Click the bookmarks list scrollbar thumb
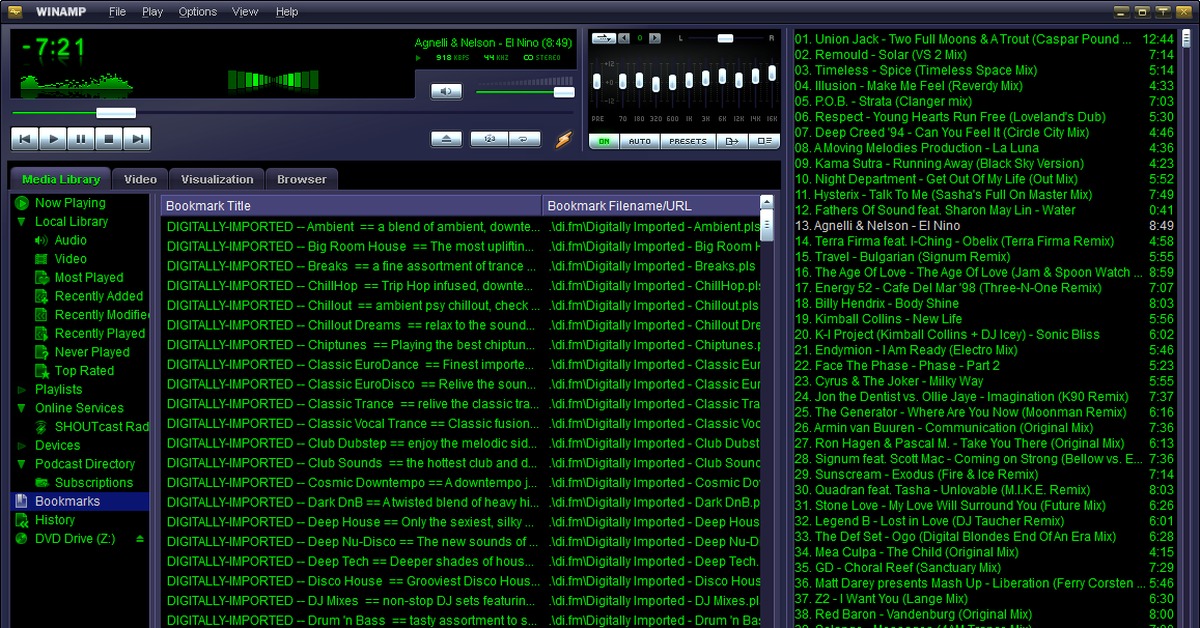This screenshot has width=1200, height=628. click(x=767, y=225)
